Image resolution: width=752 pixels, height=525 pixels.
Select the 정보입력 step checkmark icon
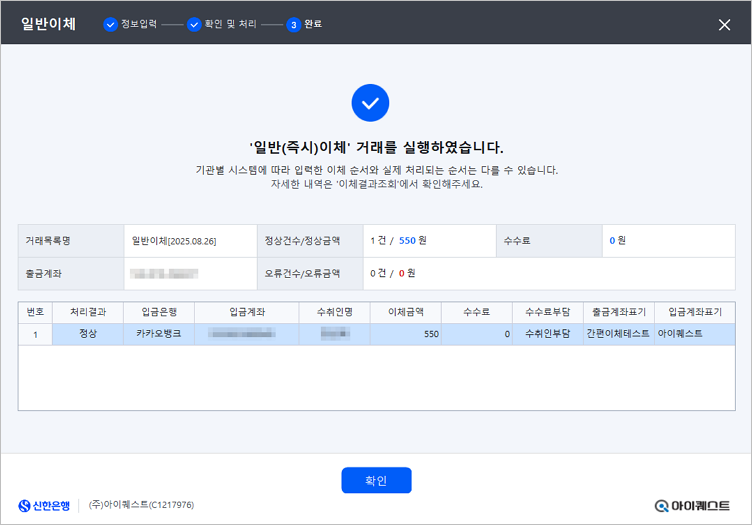point(110,24)
